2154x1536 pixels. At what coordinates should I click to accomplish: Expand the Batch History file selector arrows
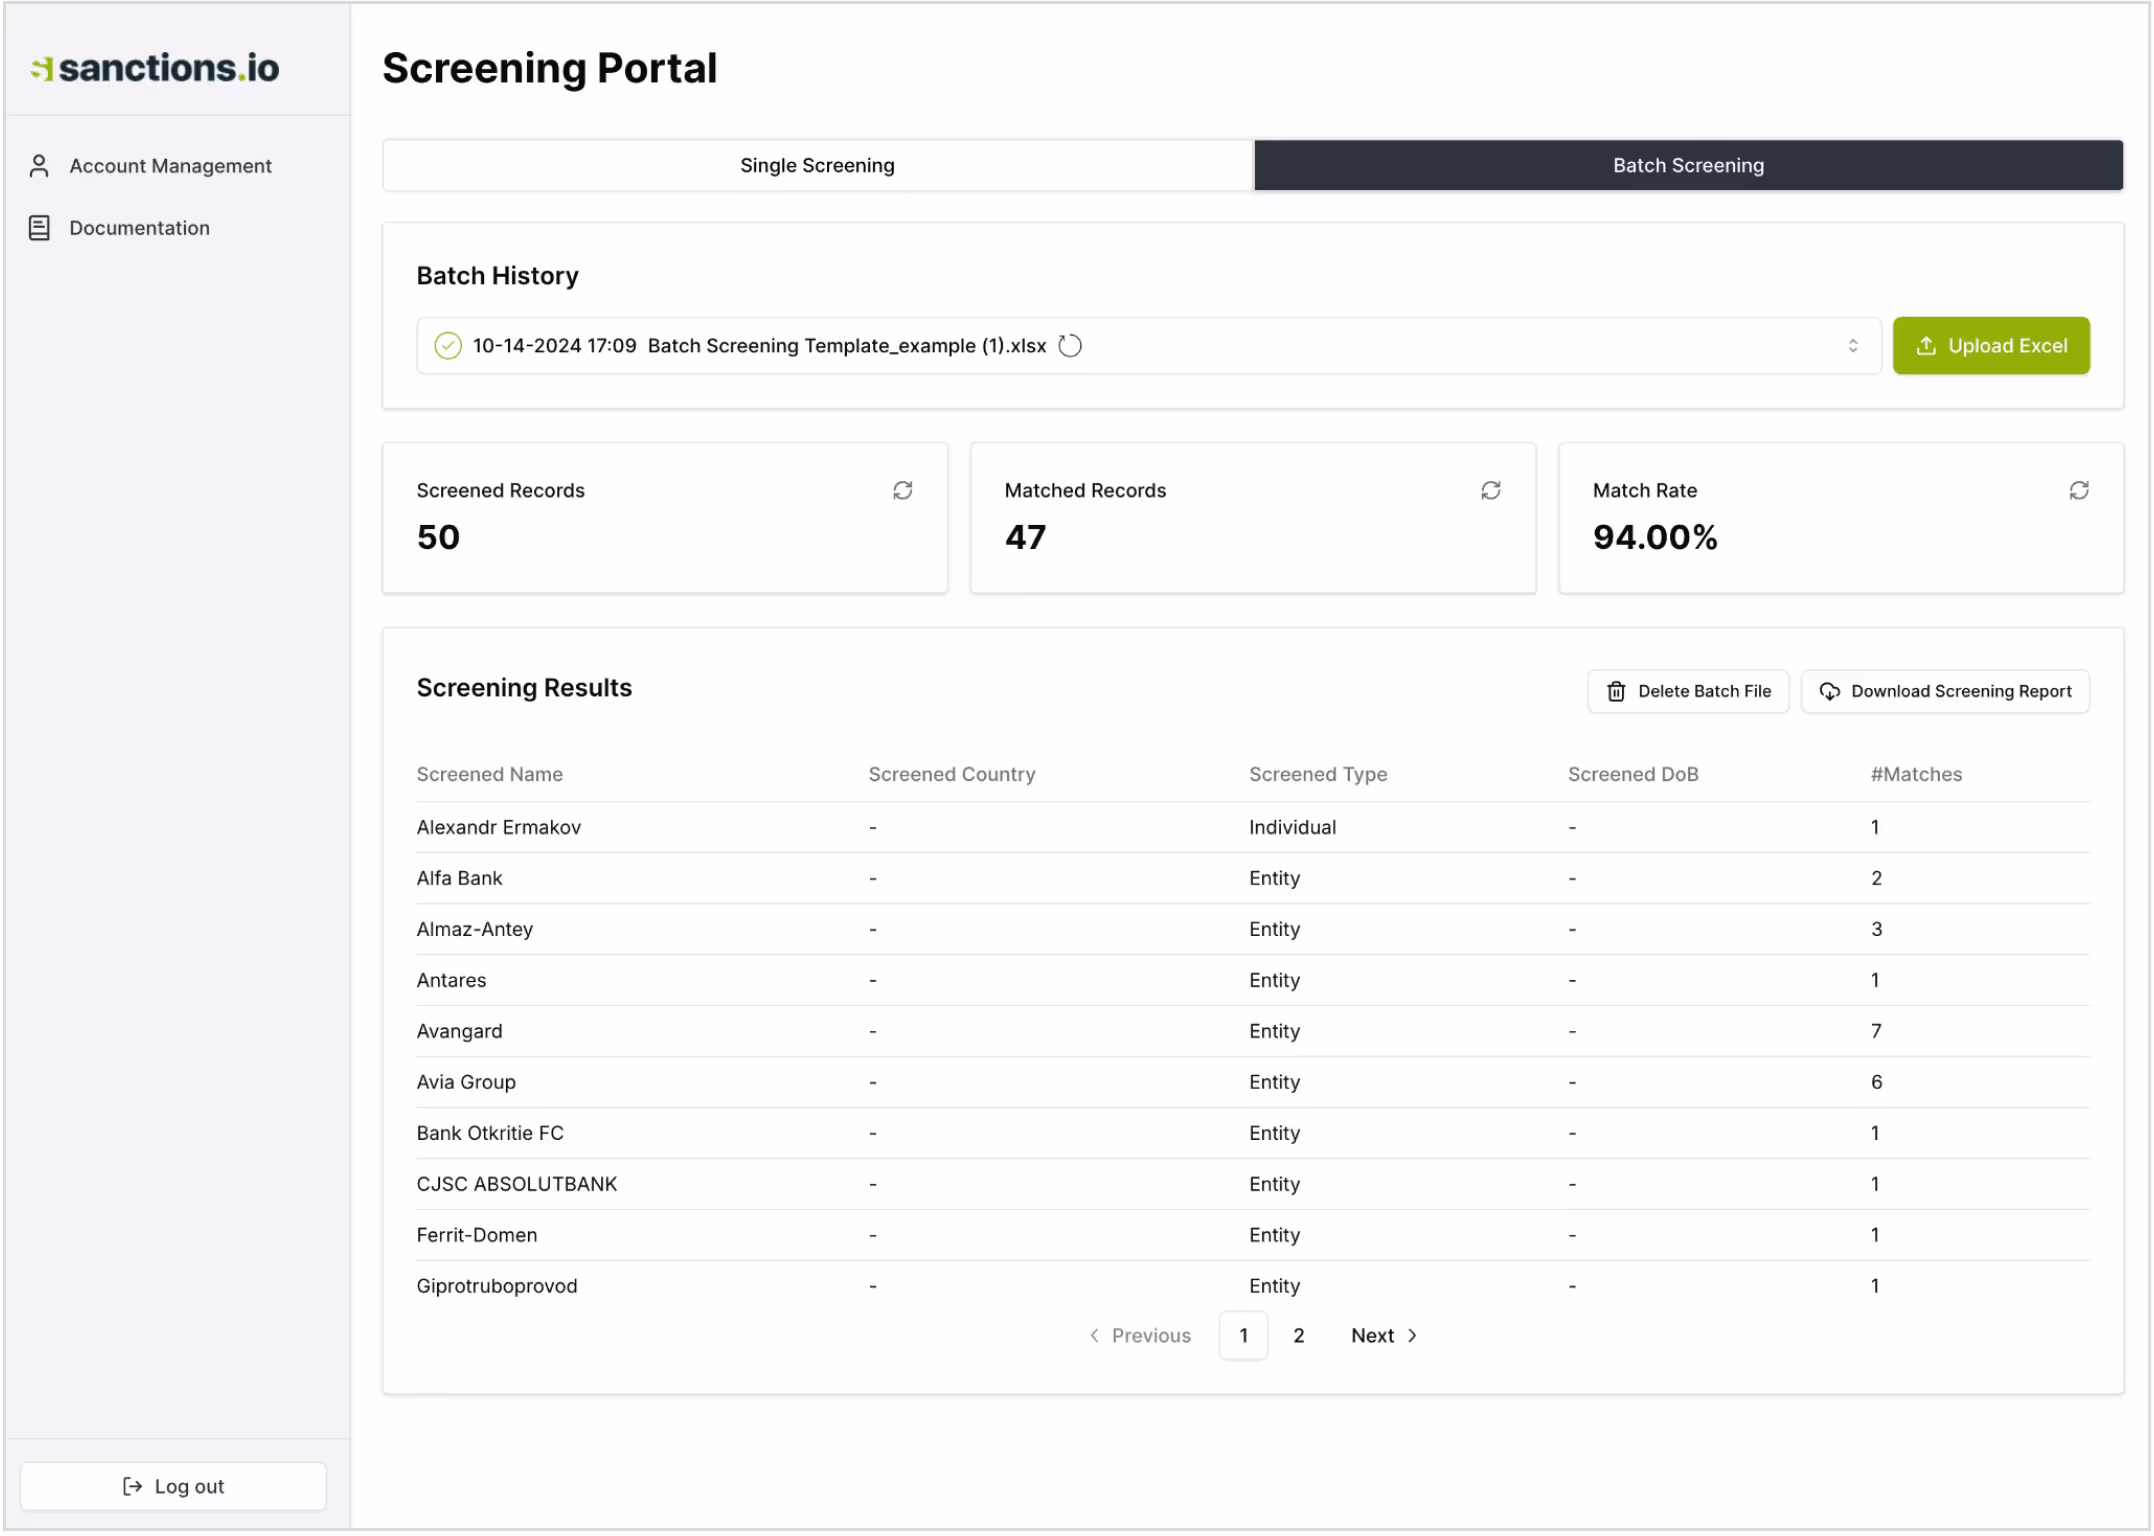point(1852,346)
